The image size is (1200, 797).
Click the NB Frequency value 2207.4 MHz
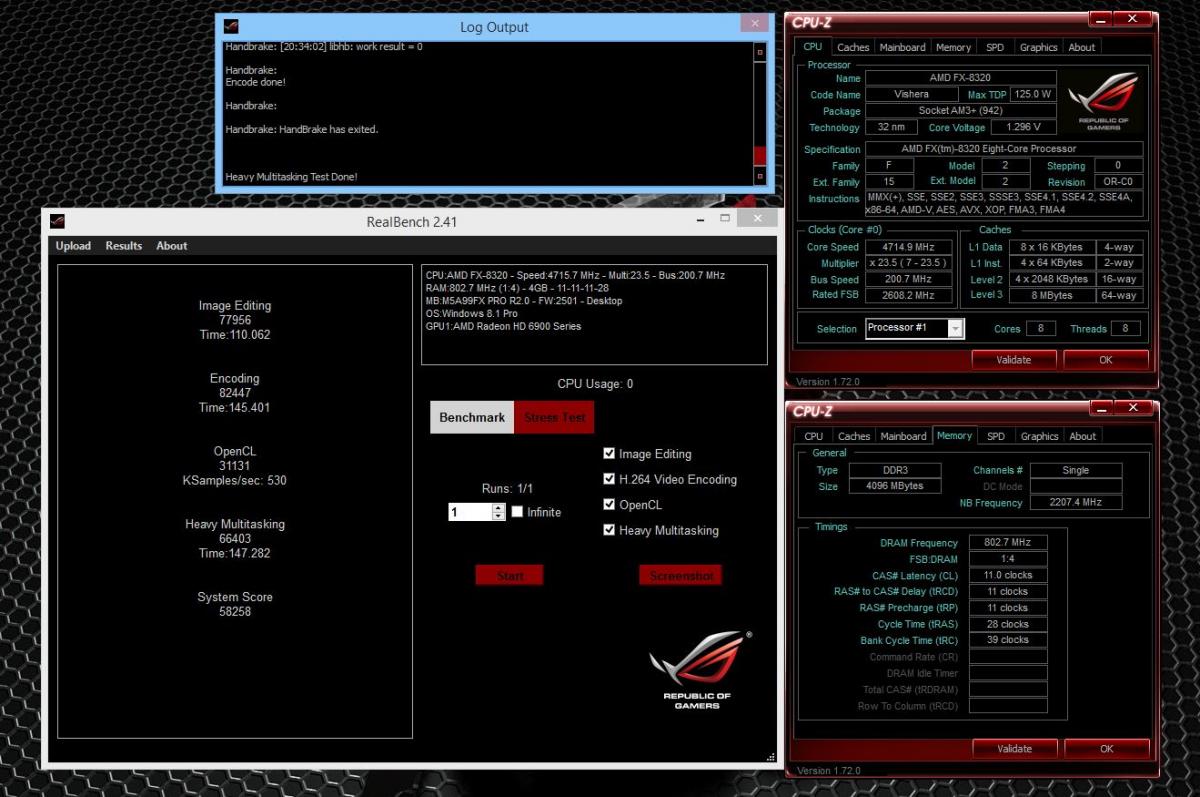(1076, 503)
